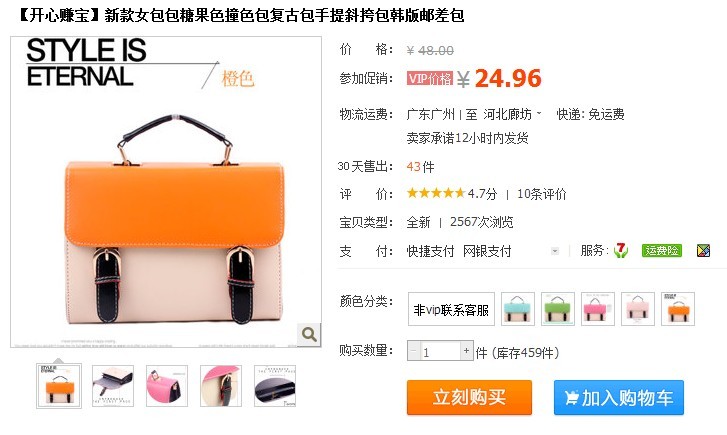Increase quantity with the plus stepper
Screen dimensions: 727x435
coord(466,351)
